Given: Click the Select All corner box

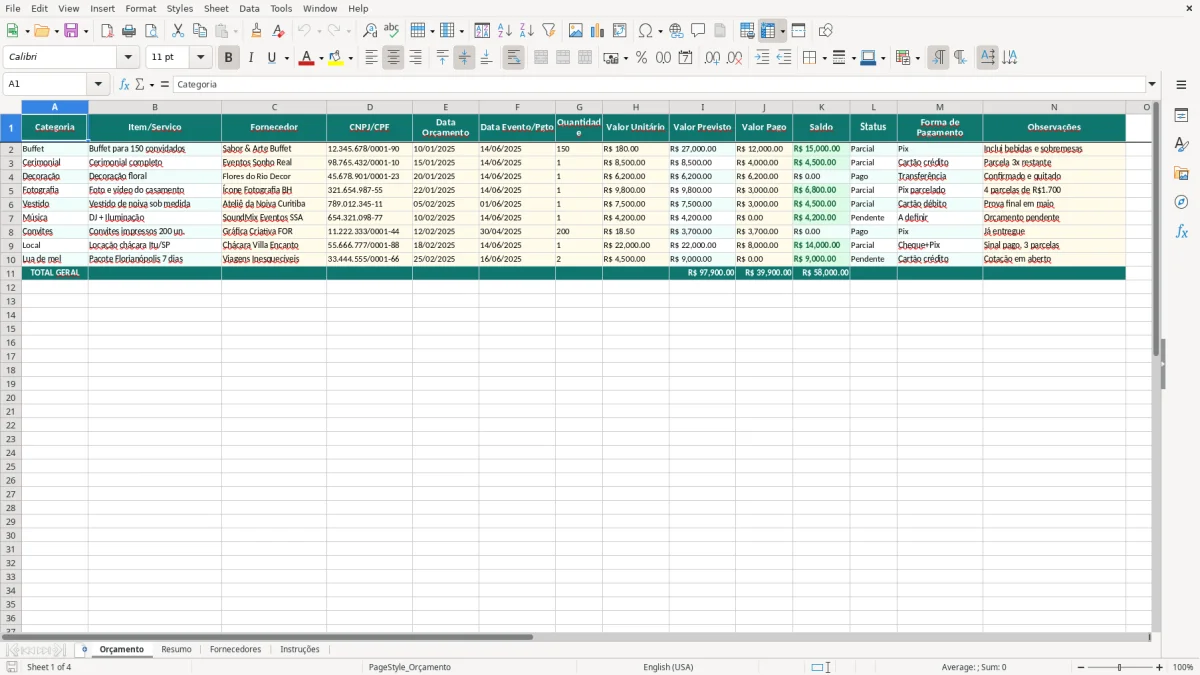Looking at the screenshot, I should 10,107.
